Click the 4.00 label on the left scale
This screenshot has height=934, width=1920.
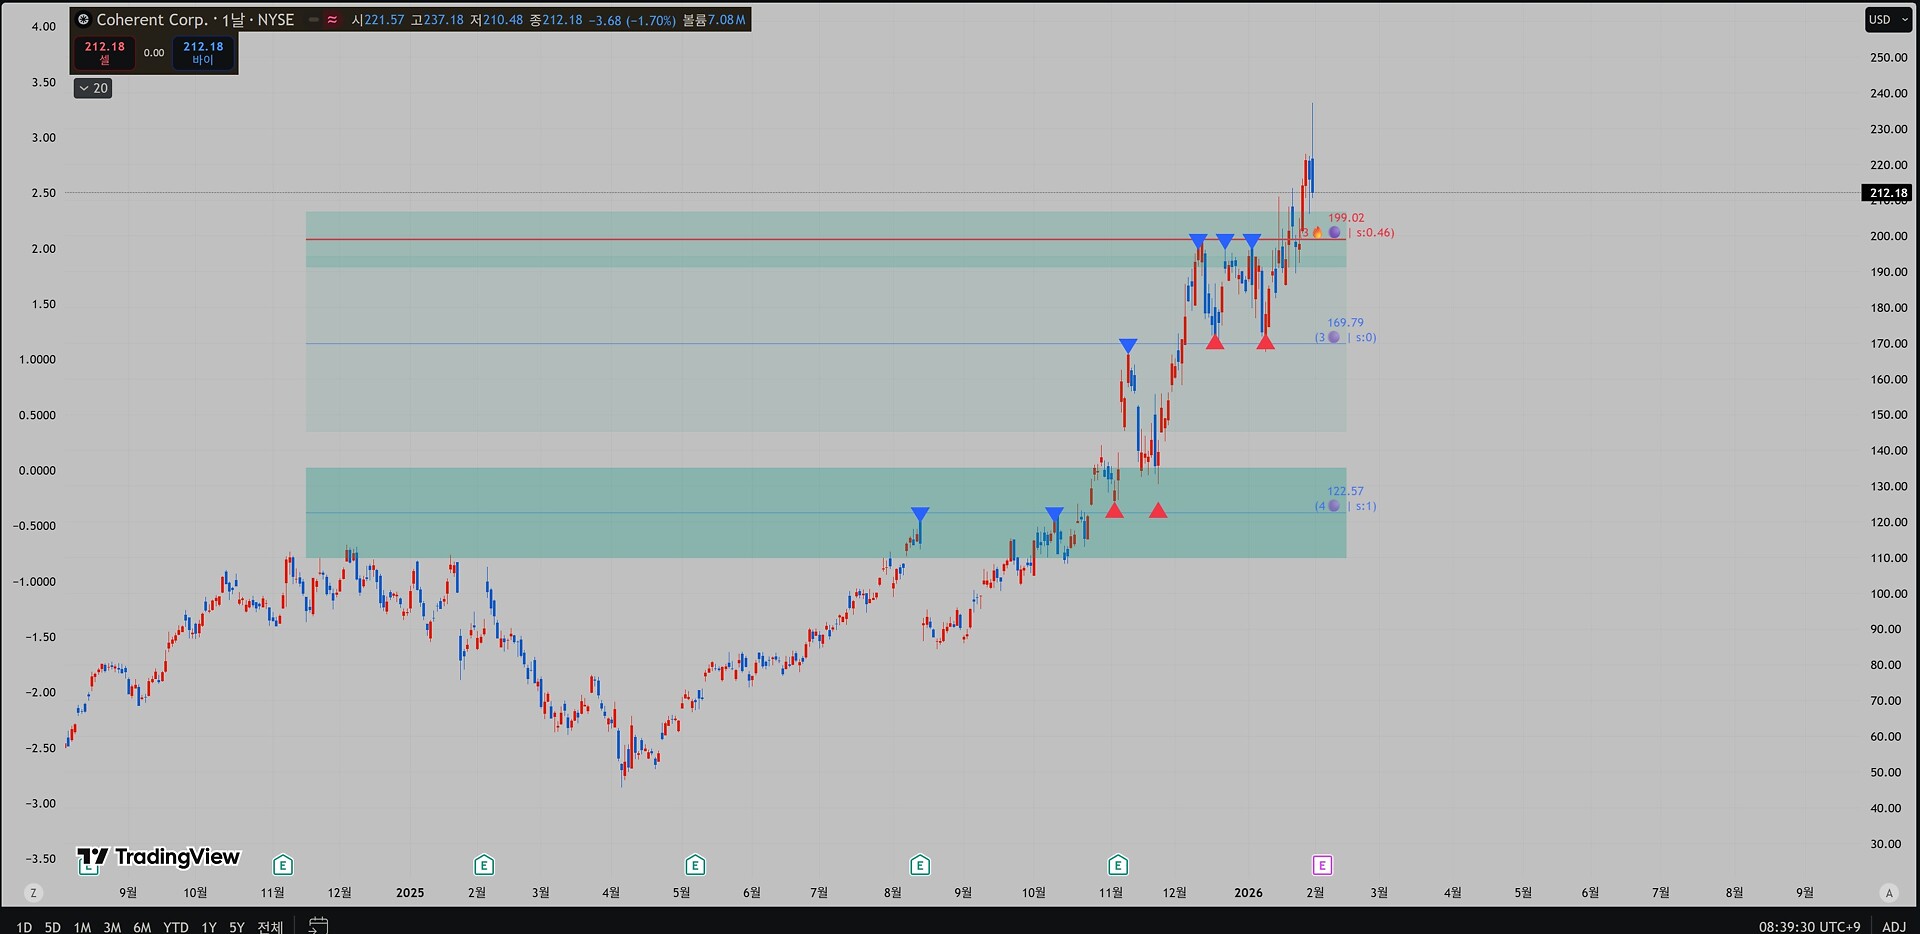44,27
